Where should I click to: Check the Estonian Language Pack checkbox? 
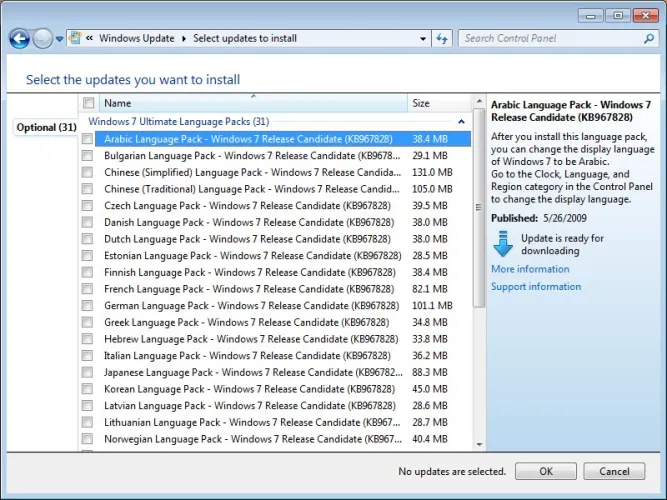pyautogui.click(x=87, y=255)
